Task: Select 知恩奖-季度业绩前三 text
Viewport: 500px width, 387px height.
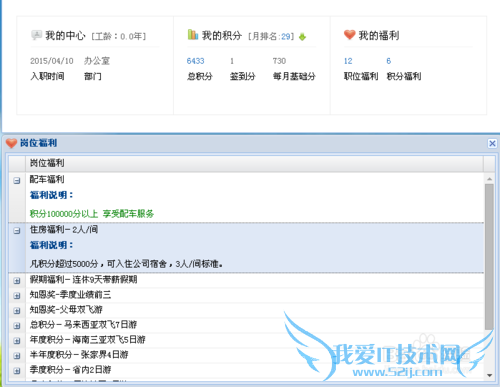Action: click(x=70, y=295)
